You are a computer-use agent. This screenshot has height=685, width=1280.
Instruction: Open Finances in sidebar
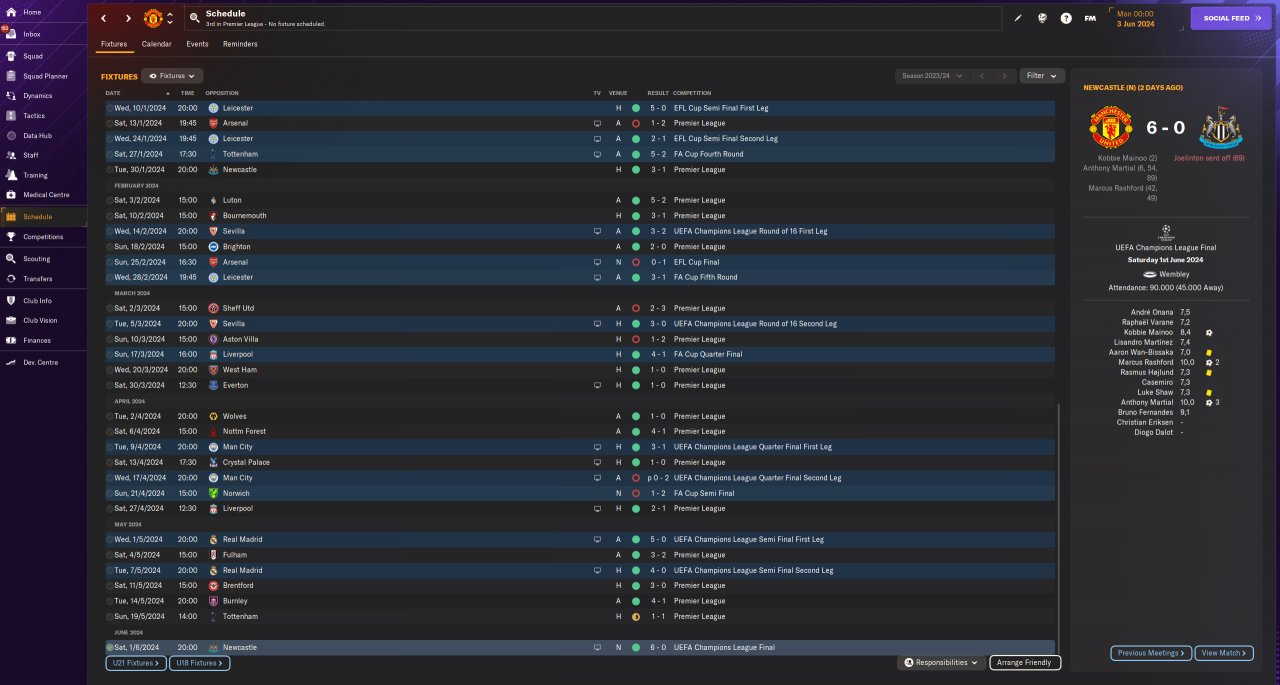pyautogui.click(x=37, y=340)
